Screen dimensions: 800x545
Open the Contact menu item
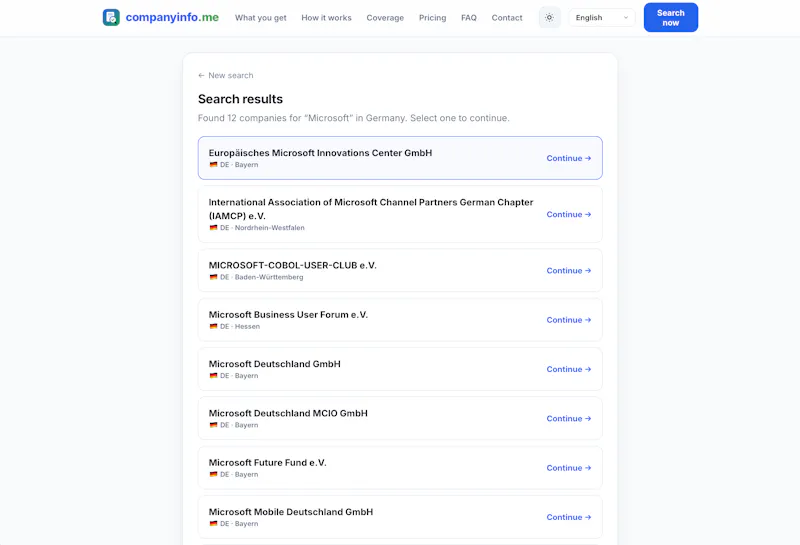[507, 18]
